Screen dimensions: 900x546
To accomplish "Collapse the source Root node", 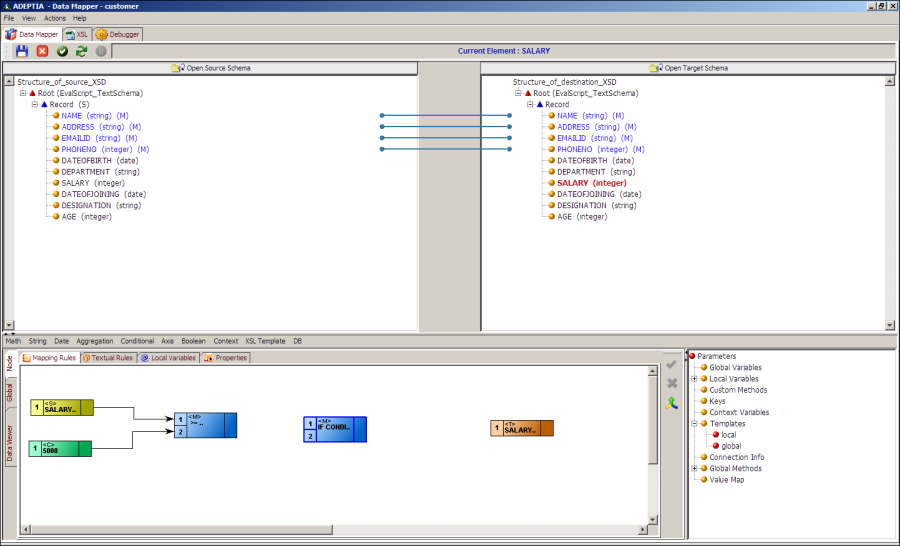I will 23,93.
